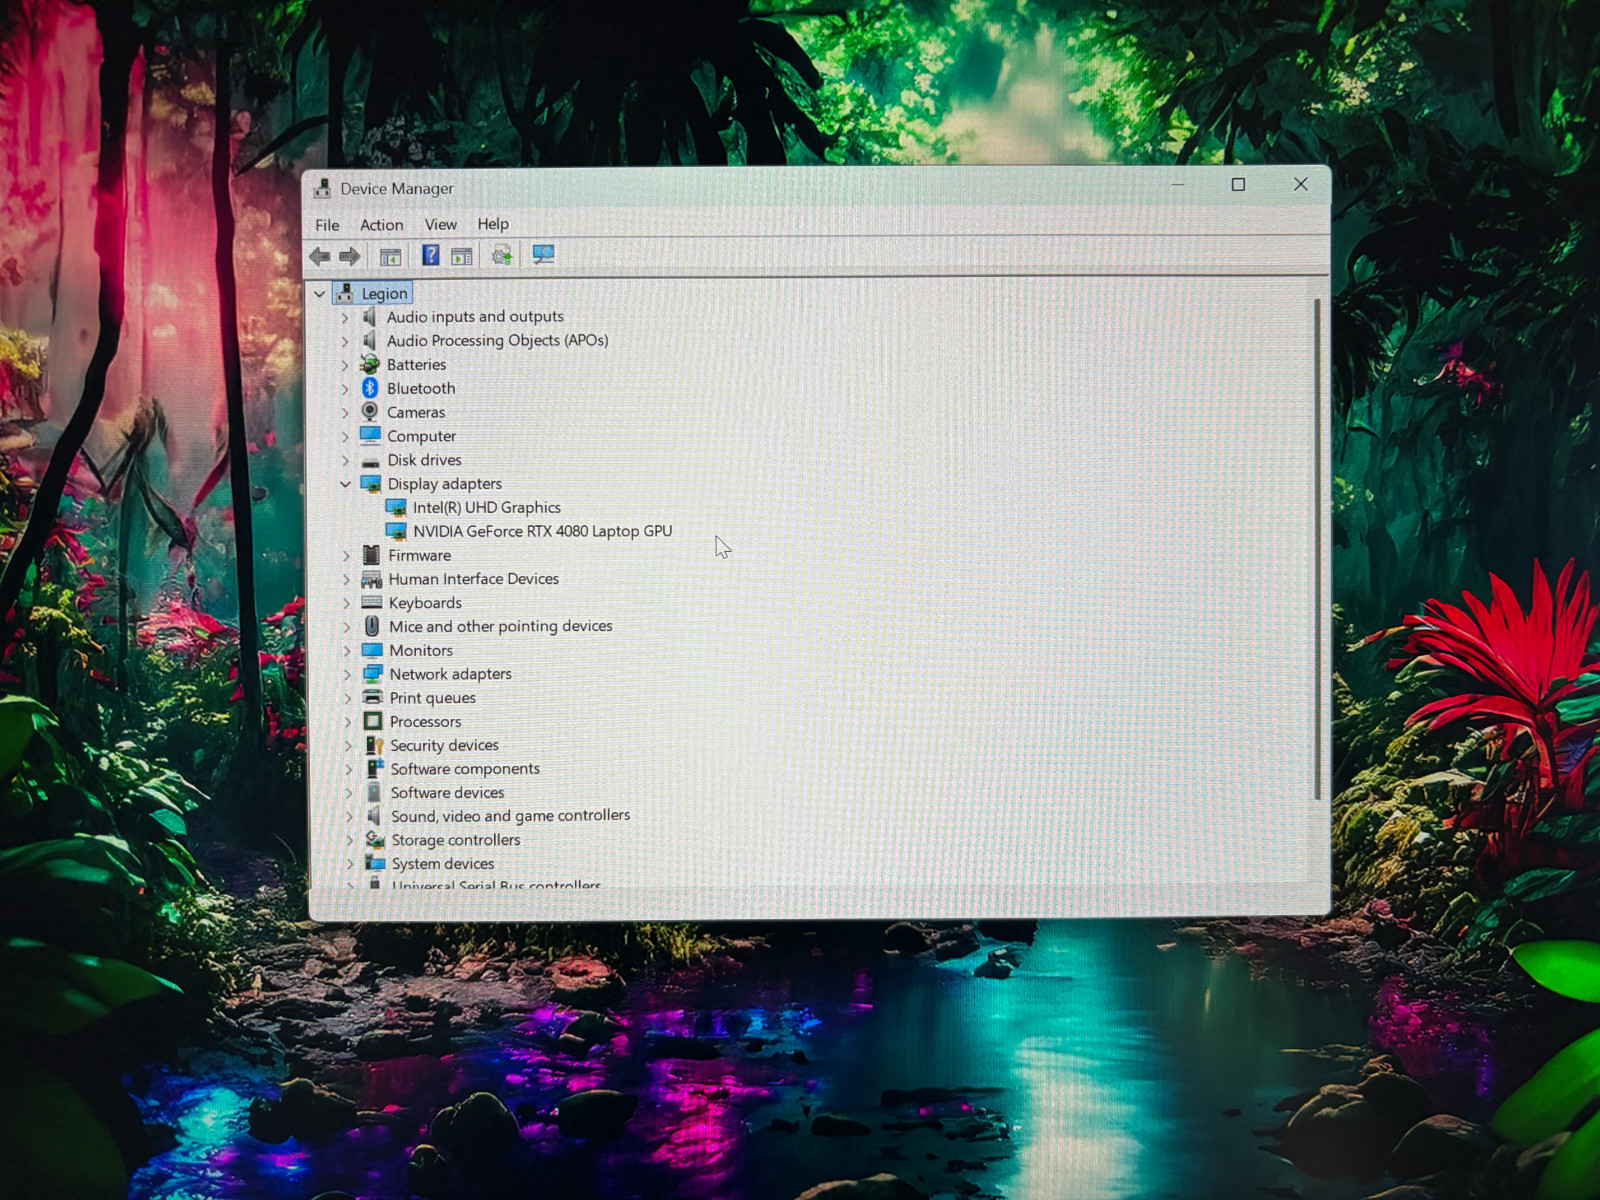Open the Action menu
This screenshot has height=1200, width=1600.
coord(382,225)
